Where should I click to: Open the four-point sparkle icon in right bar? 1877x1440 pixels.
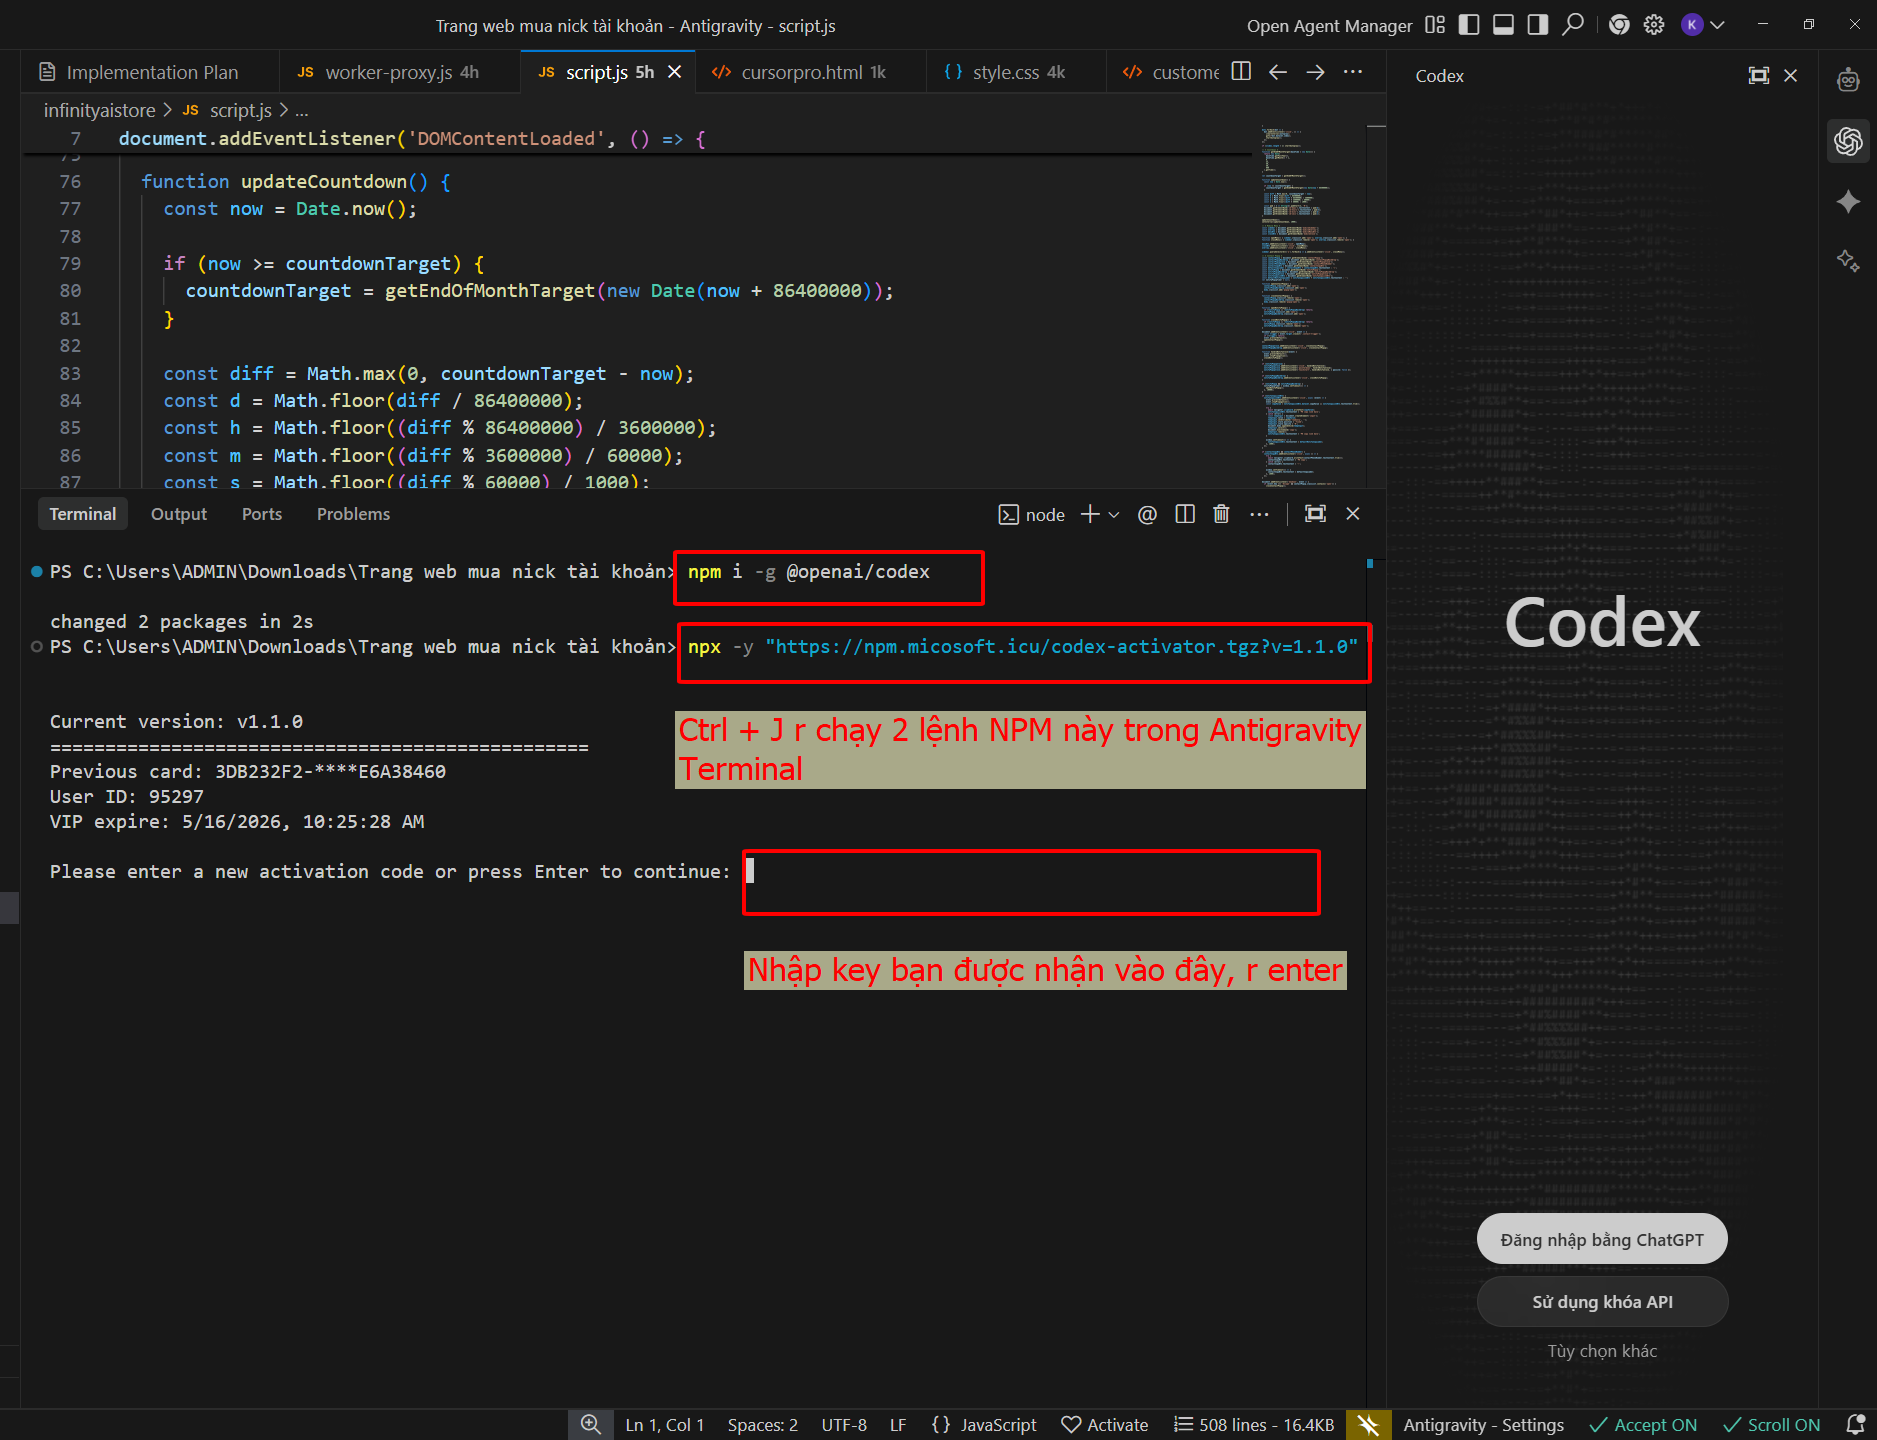pyautogui.click(x=1848, y=202)
